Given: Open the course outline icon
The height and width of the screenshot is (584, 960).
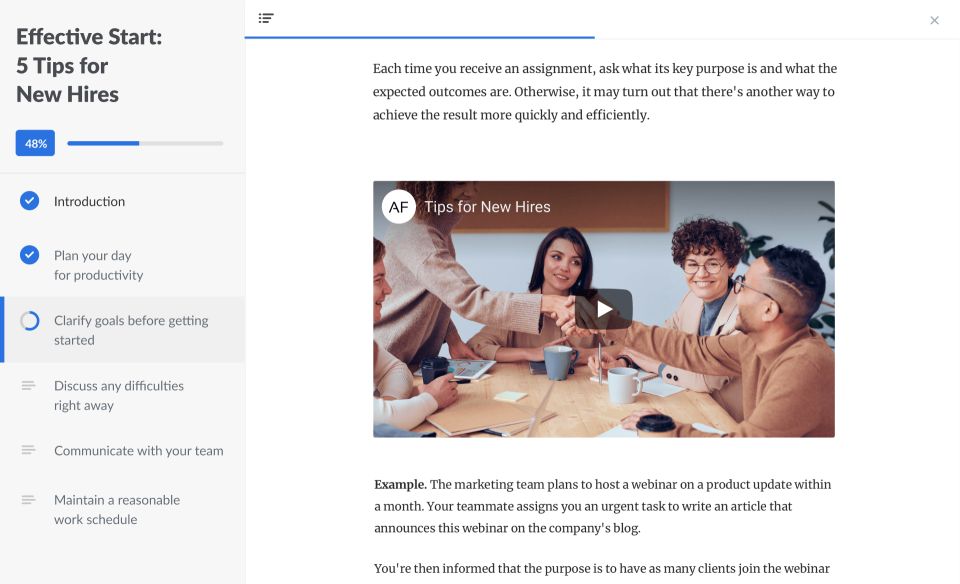Looking at the screenshot, I should pyautogui.click(x=265, y=18).
